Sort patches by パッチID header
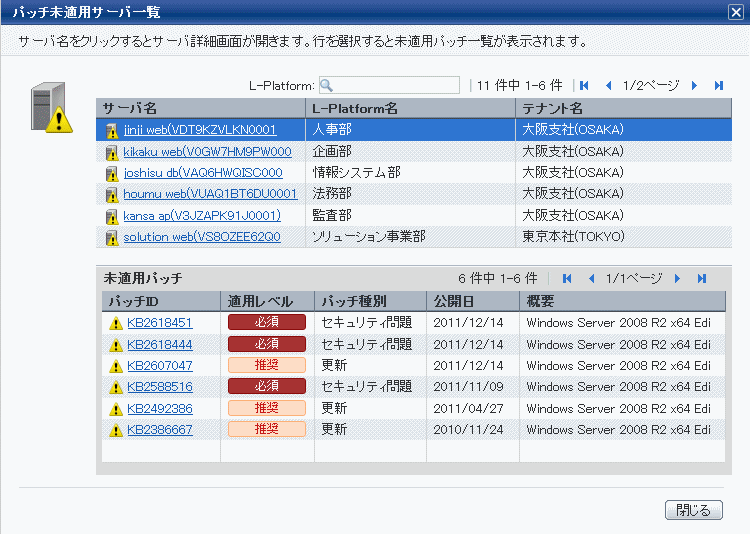750x534 pixels. [x=161, y=301]
